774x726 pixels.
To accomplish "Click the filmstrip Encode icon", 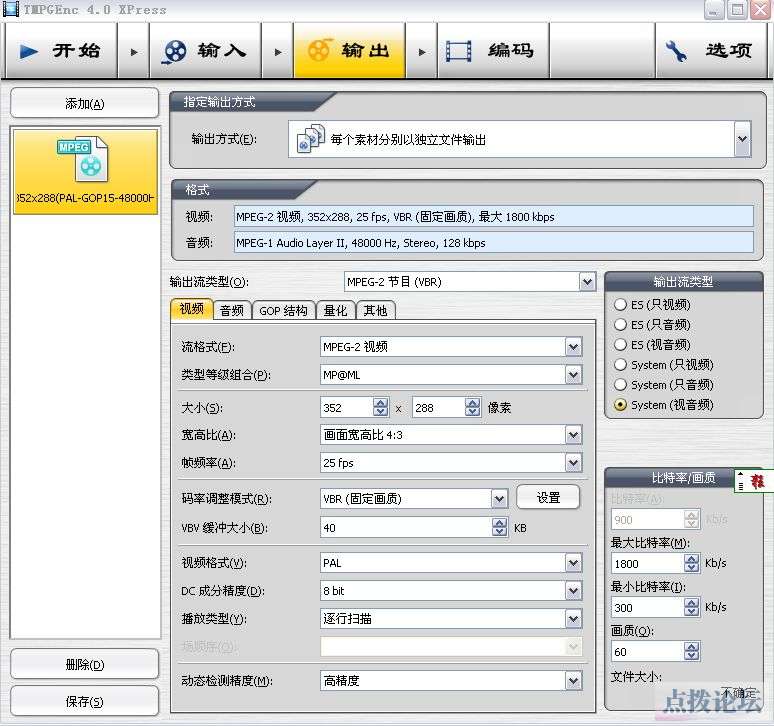I will (458, 51).
